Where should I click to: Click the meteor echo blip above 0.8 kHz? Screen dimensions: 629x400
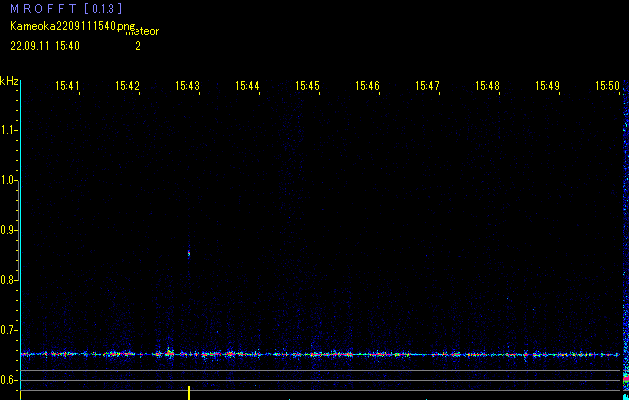click(189, 254)
